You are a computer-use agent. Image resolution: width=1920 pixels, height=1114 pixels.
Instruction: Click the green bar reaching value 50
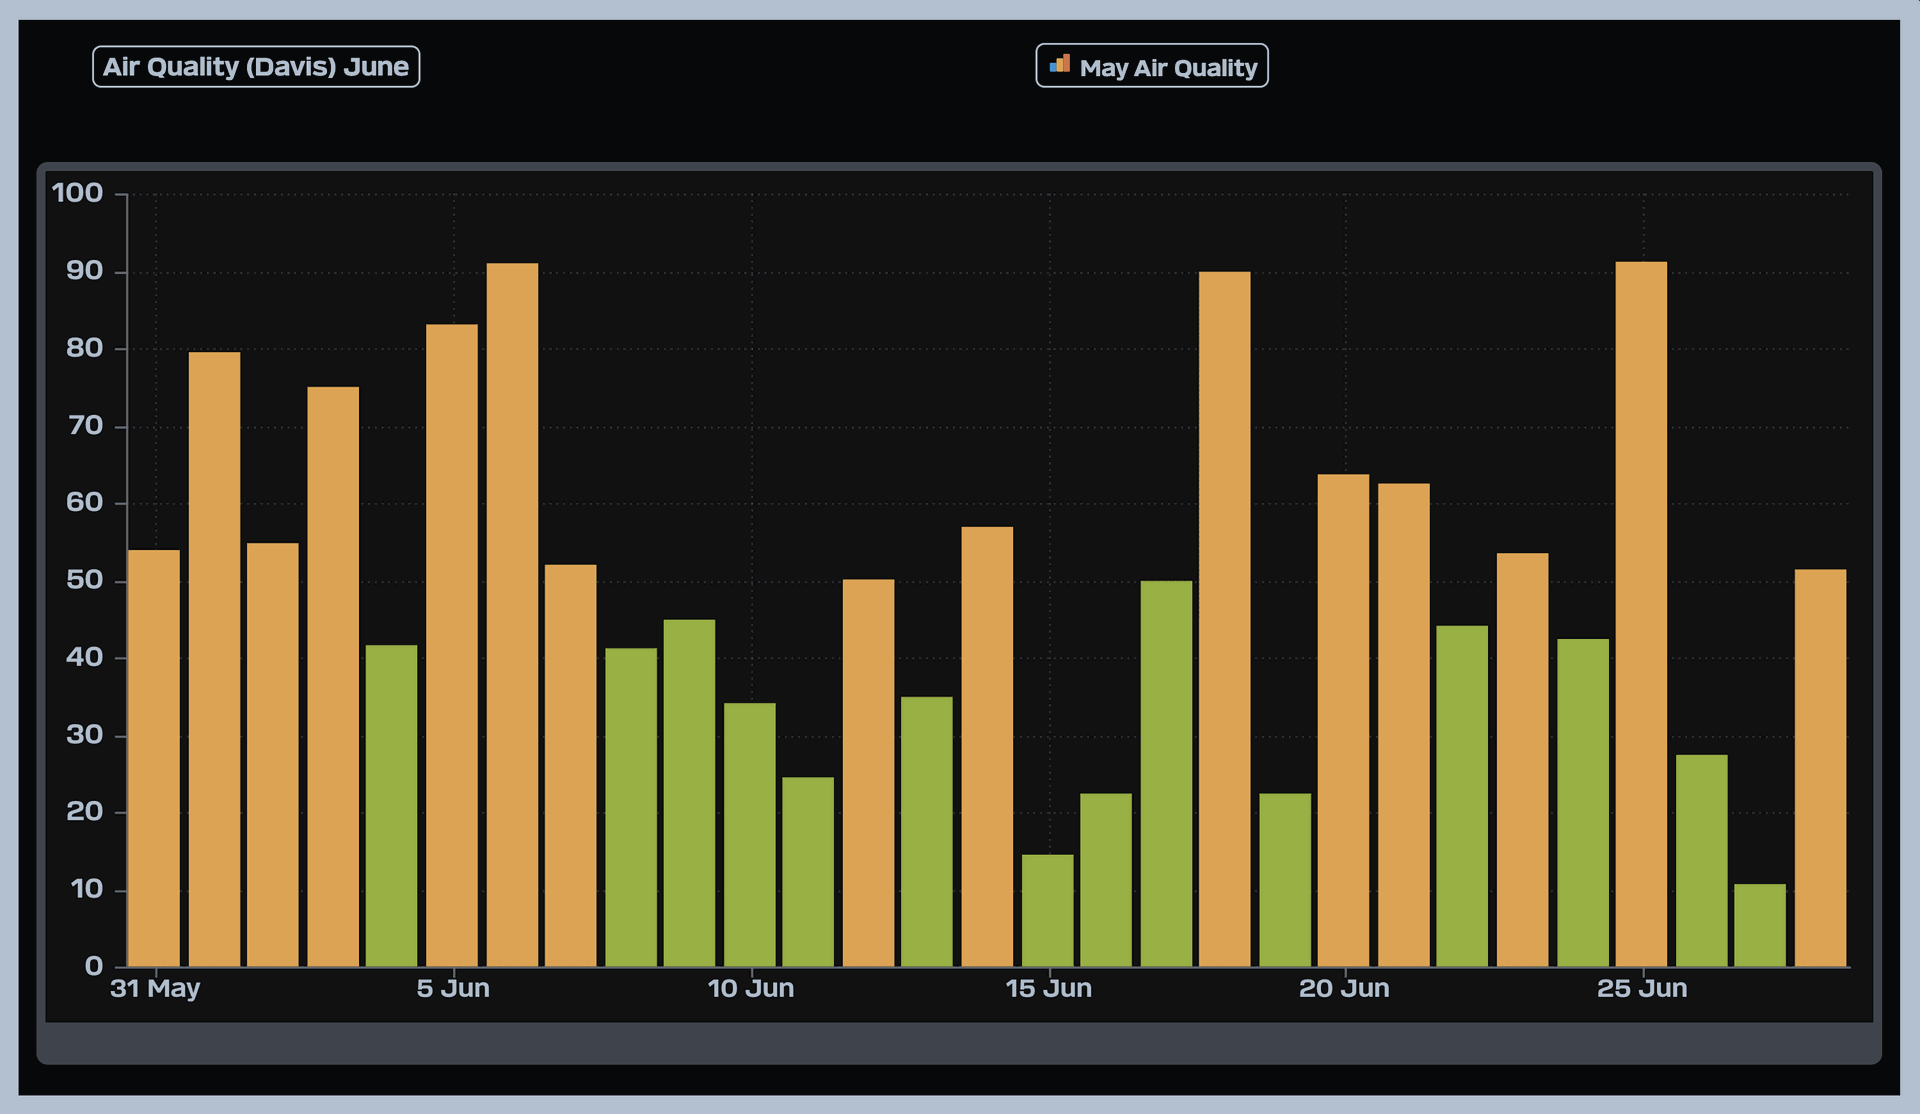point(1166,773)
